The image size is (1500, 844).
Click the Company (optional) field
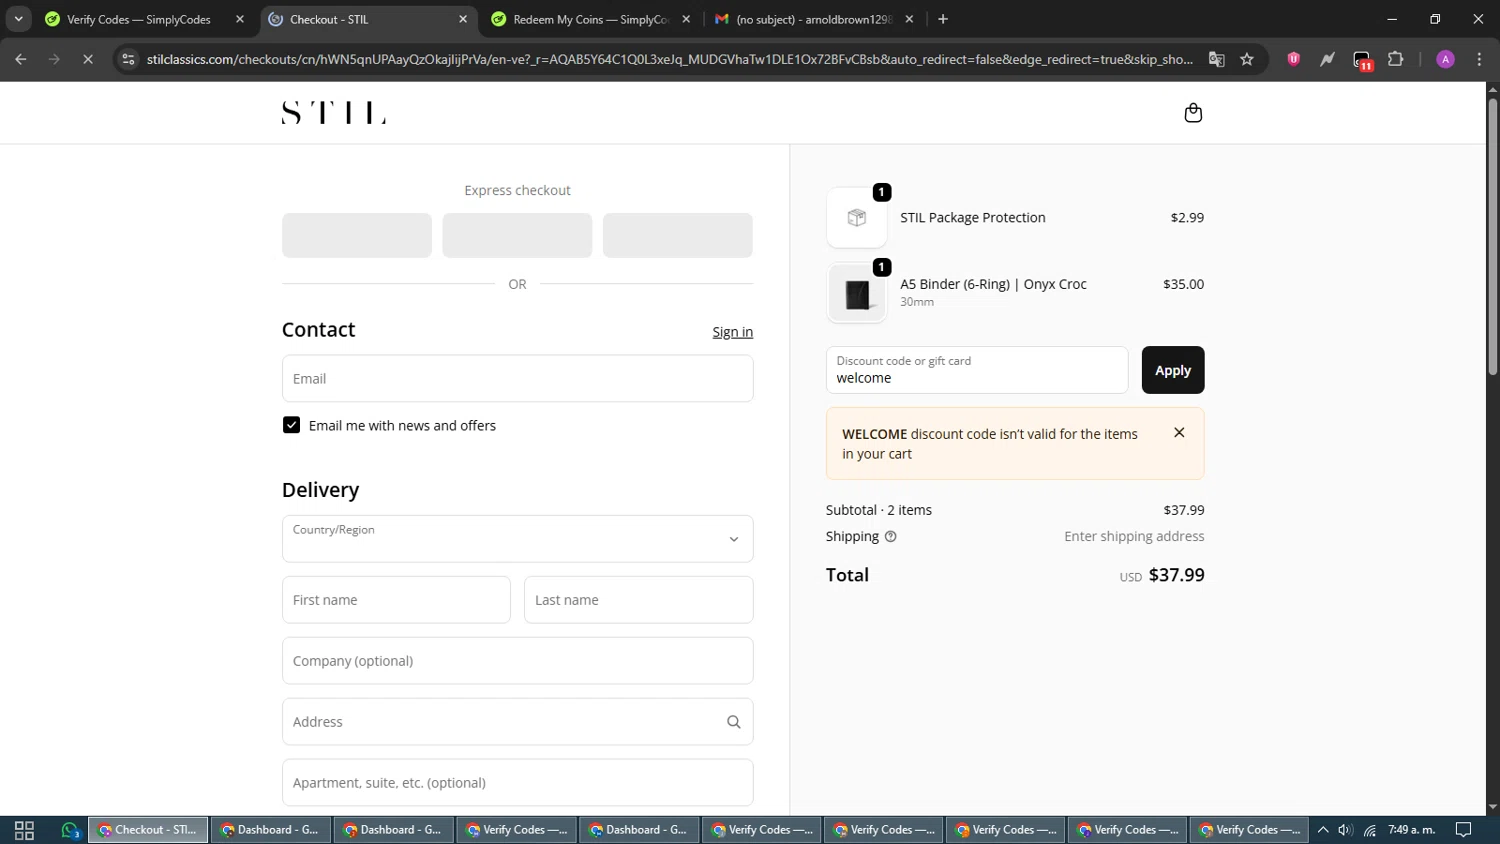tap(517, 661)
